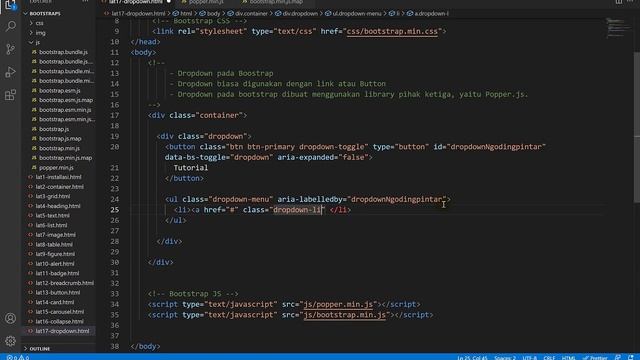Open lat2-container.html in explorer
This screenshot has width=640, height=360.
pos(60,187)
